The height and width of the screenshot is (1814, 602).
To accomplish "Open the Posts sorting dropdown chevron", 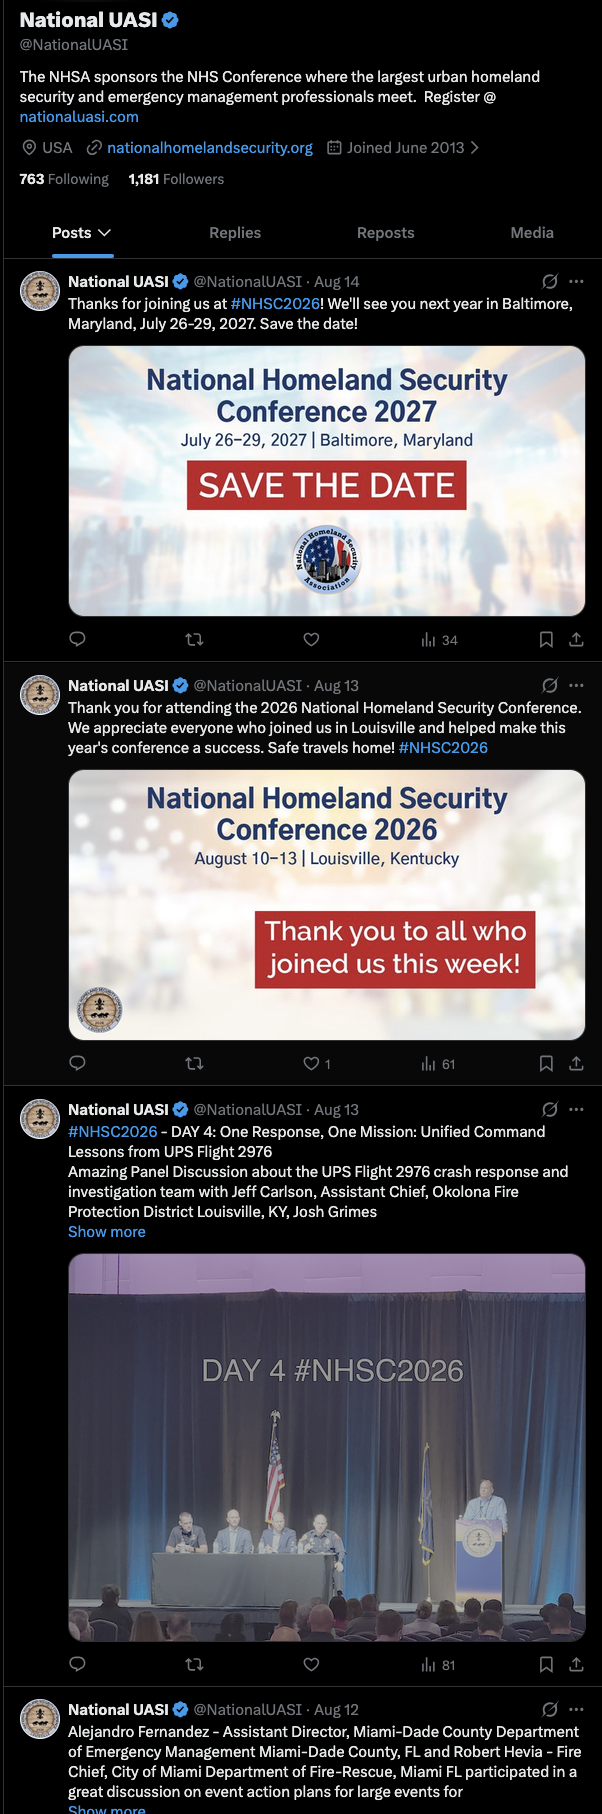I will click(105, 232).
